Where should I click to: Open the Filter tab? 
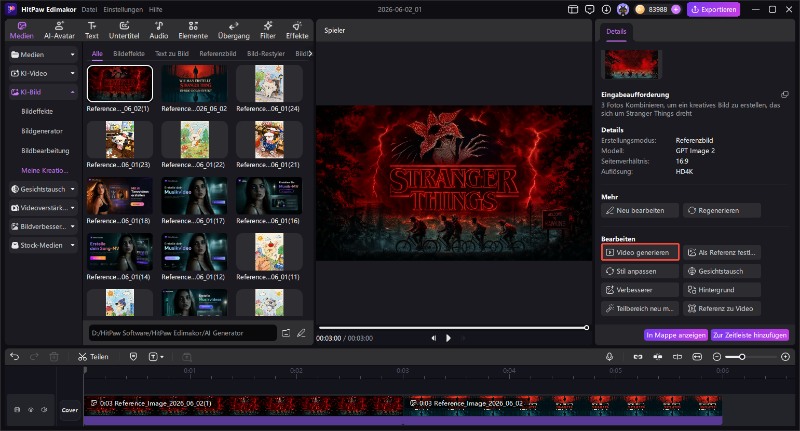267,31
